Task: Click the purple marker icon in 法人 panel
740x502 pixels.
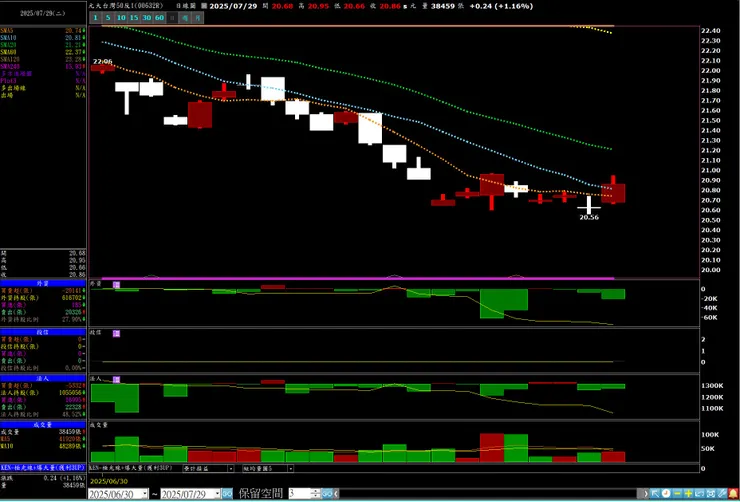Action: [117, 379]
